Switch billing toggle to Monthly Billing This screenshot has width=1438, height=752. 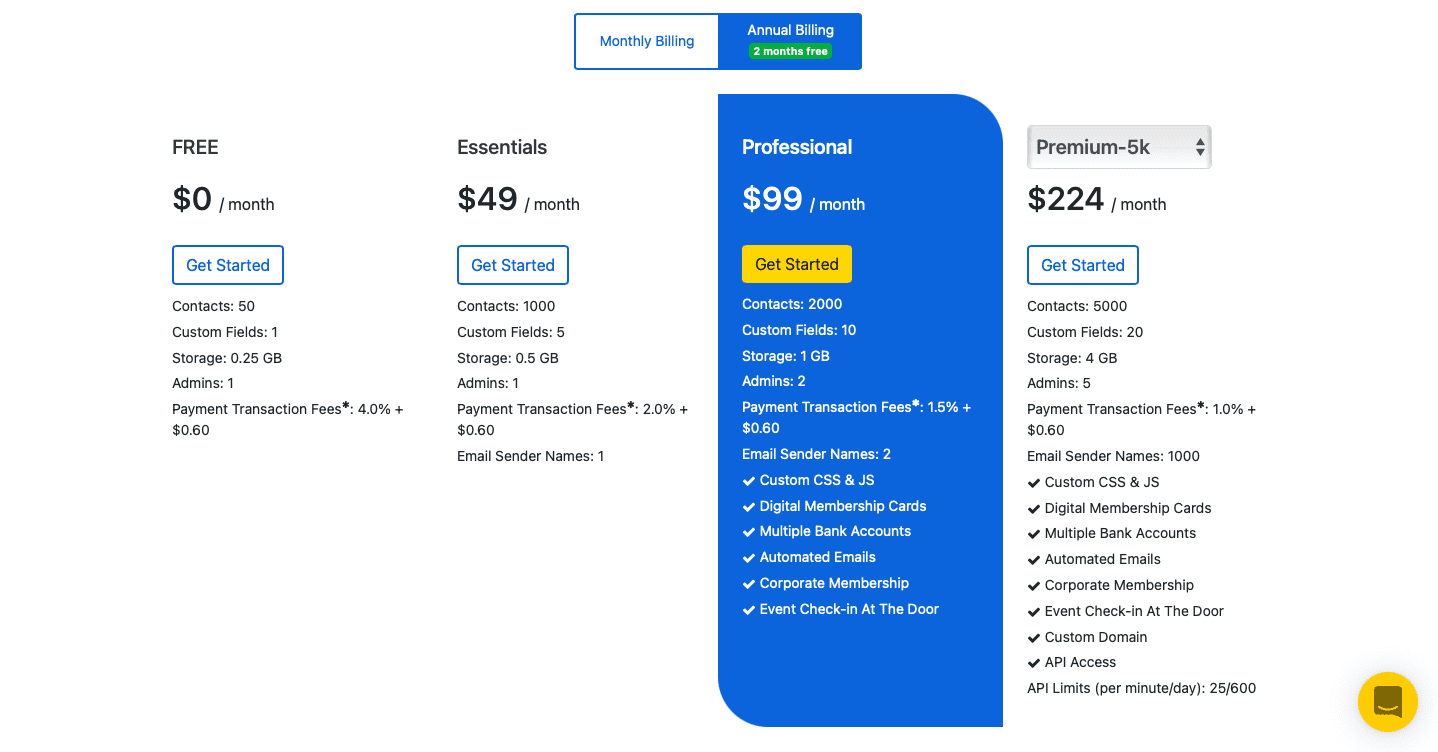pos(646,41)
